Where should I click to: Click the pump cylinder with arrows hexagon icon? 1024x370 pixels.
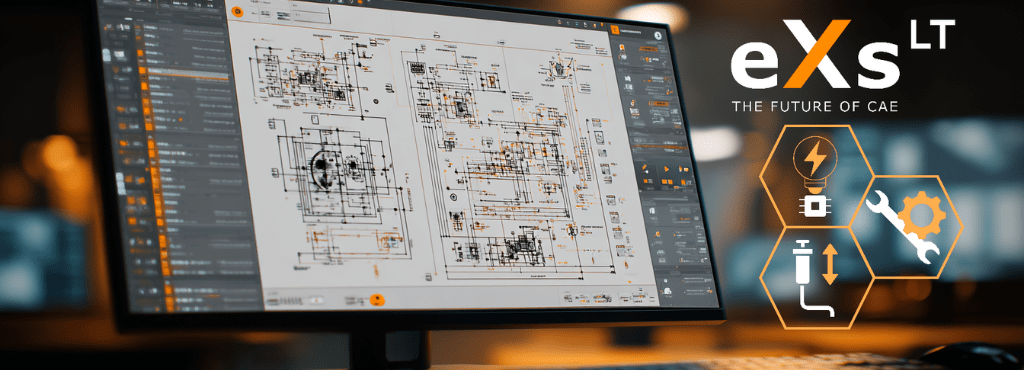click(817, 277)
